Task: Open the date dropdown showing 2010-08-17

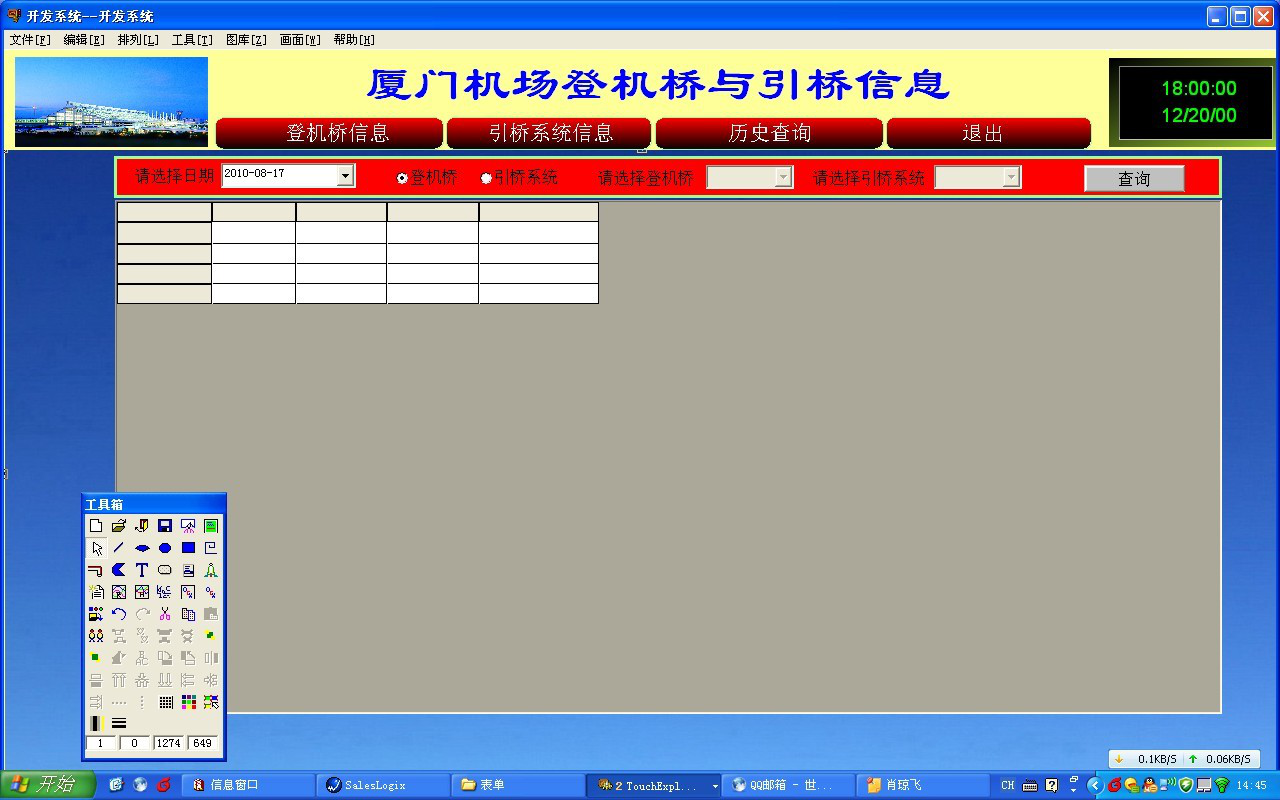Action: (x=347, y=175)
